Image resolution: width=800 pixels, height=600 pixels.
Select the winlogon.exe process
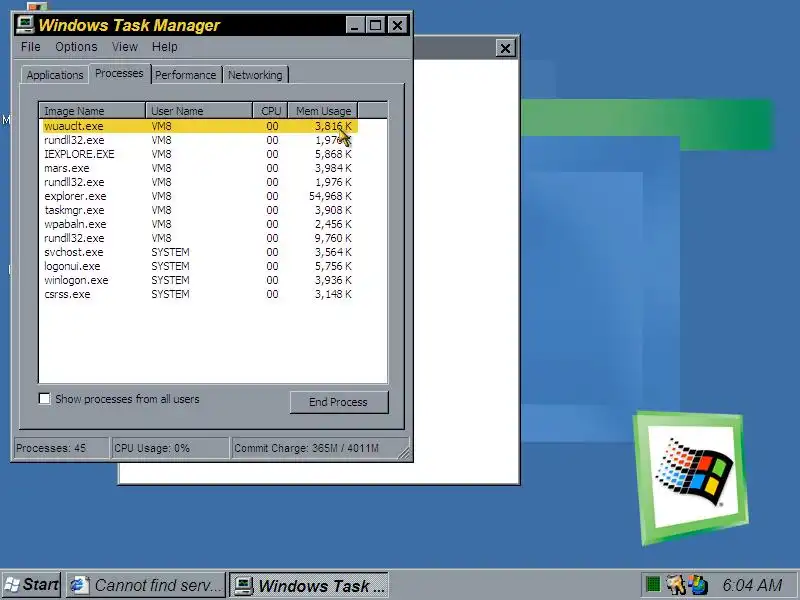pyautogui.click(x=200, y=281)
